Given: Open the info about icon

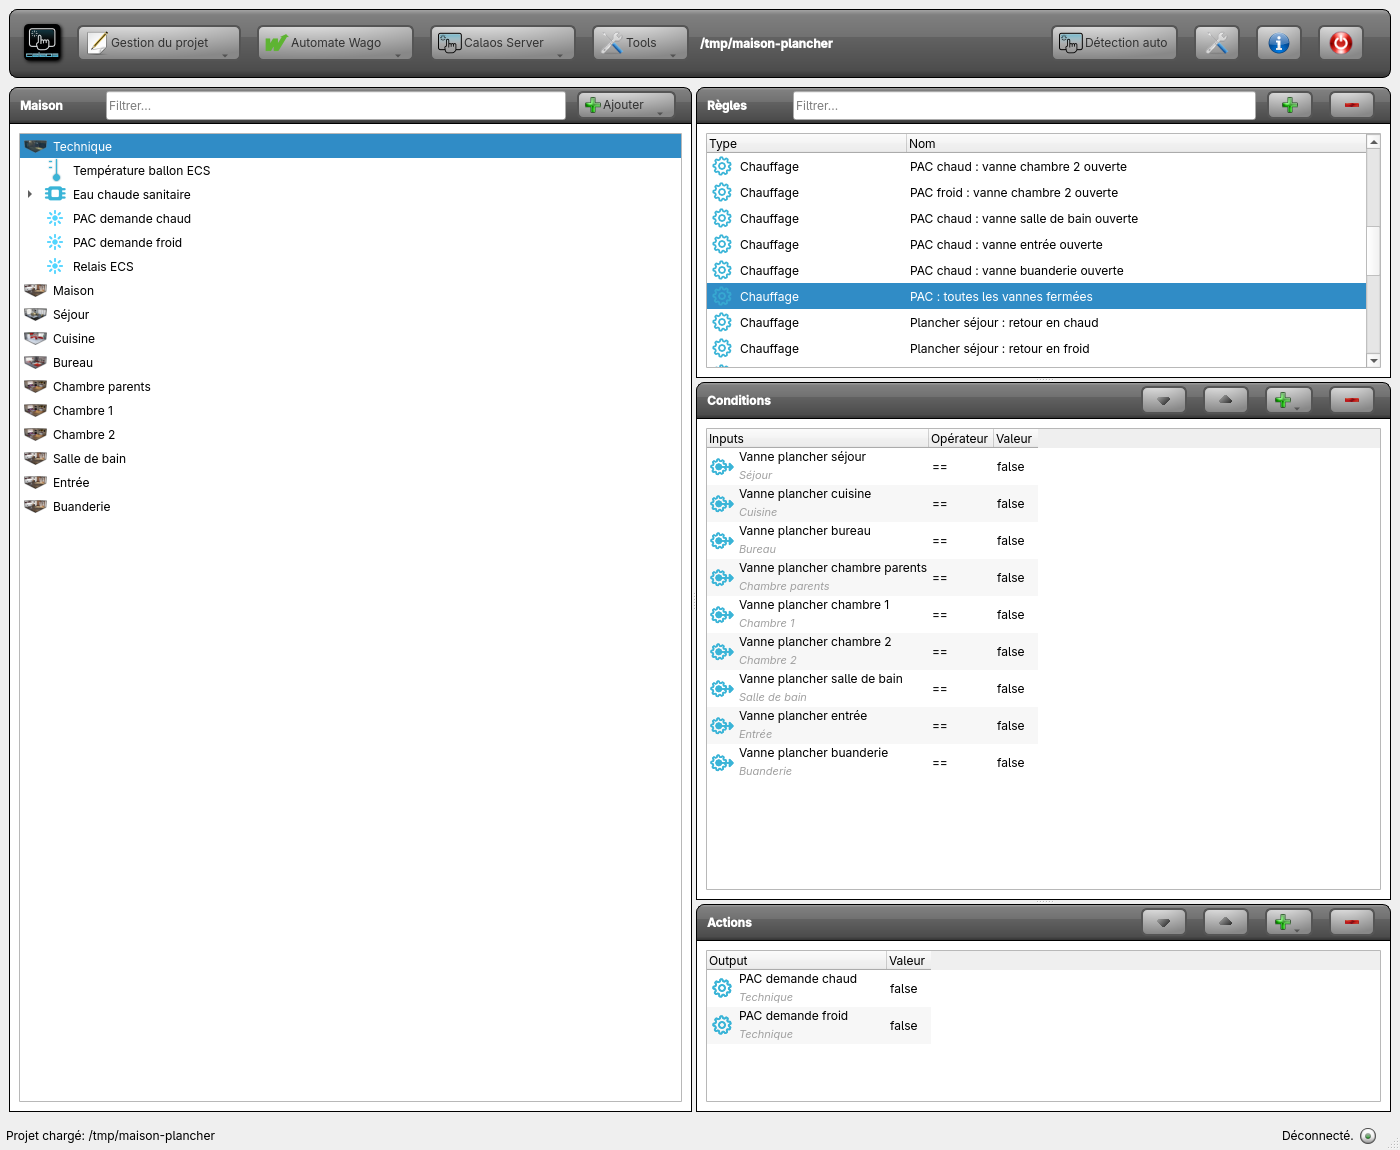Looking at the screenshot, I should coord(1278,43).
